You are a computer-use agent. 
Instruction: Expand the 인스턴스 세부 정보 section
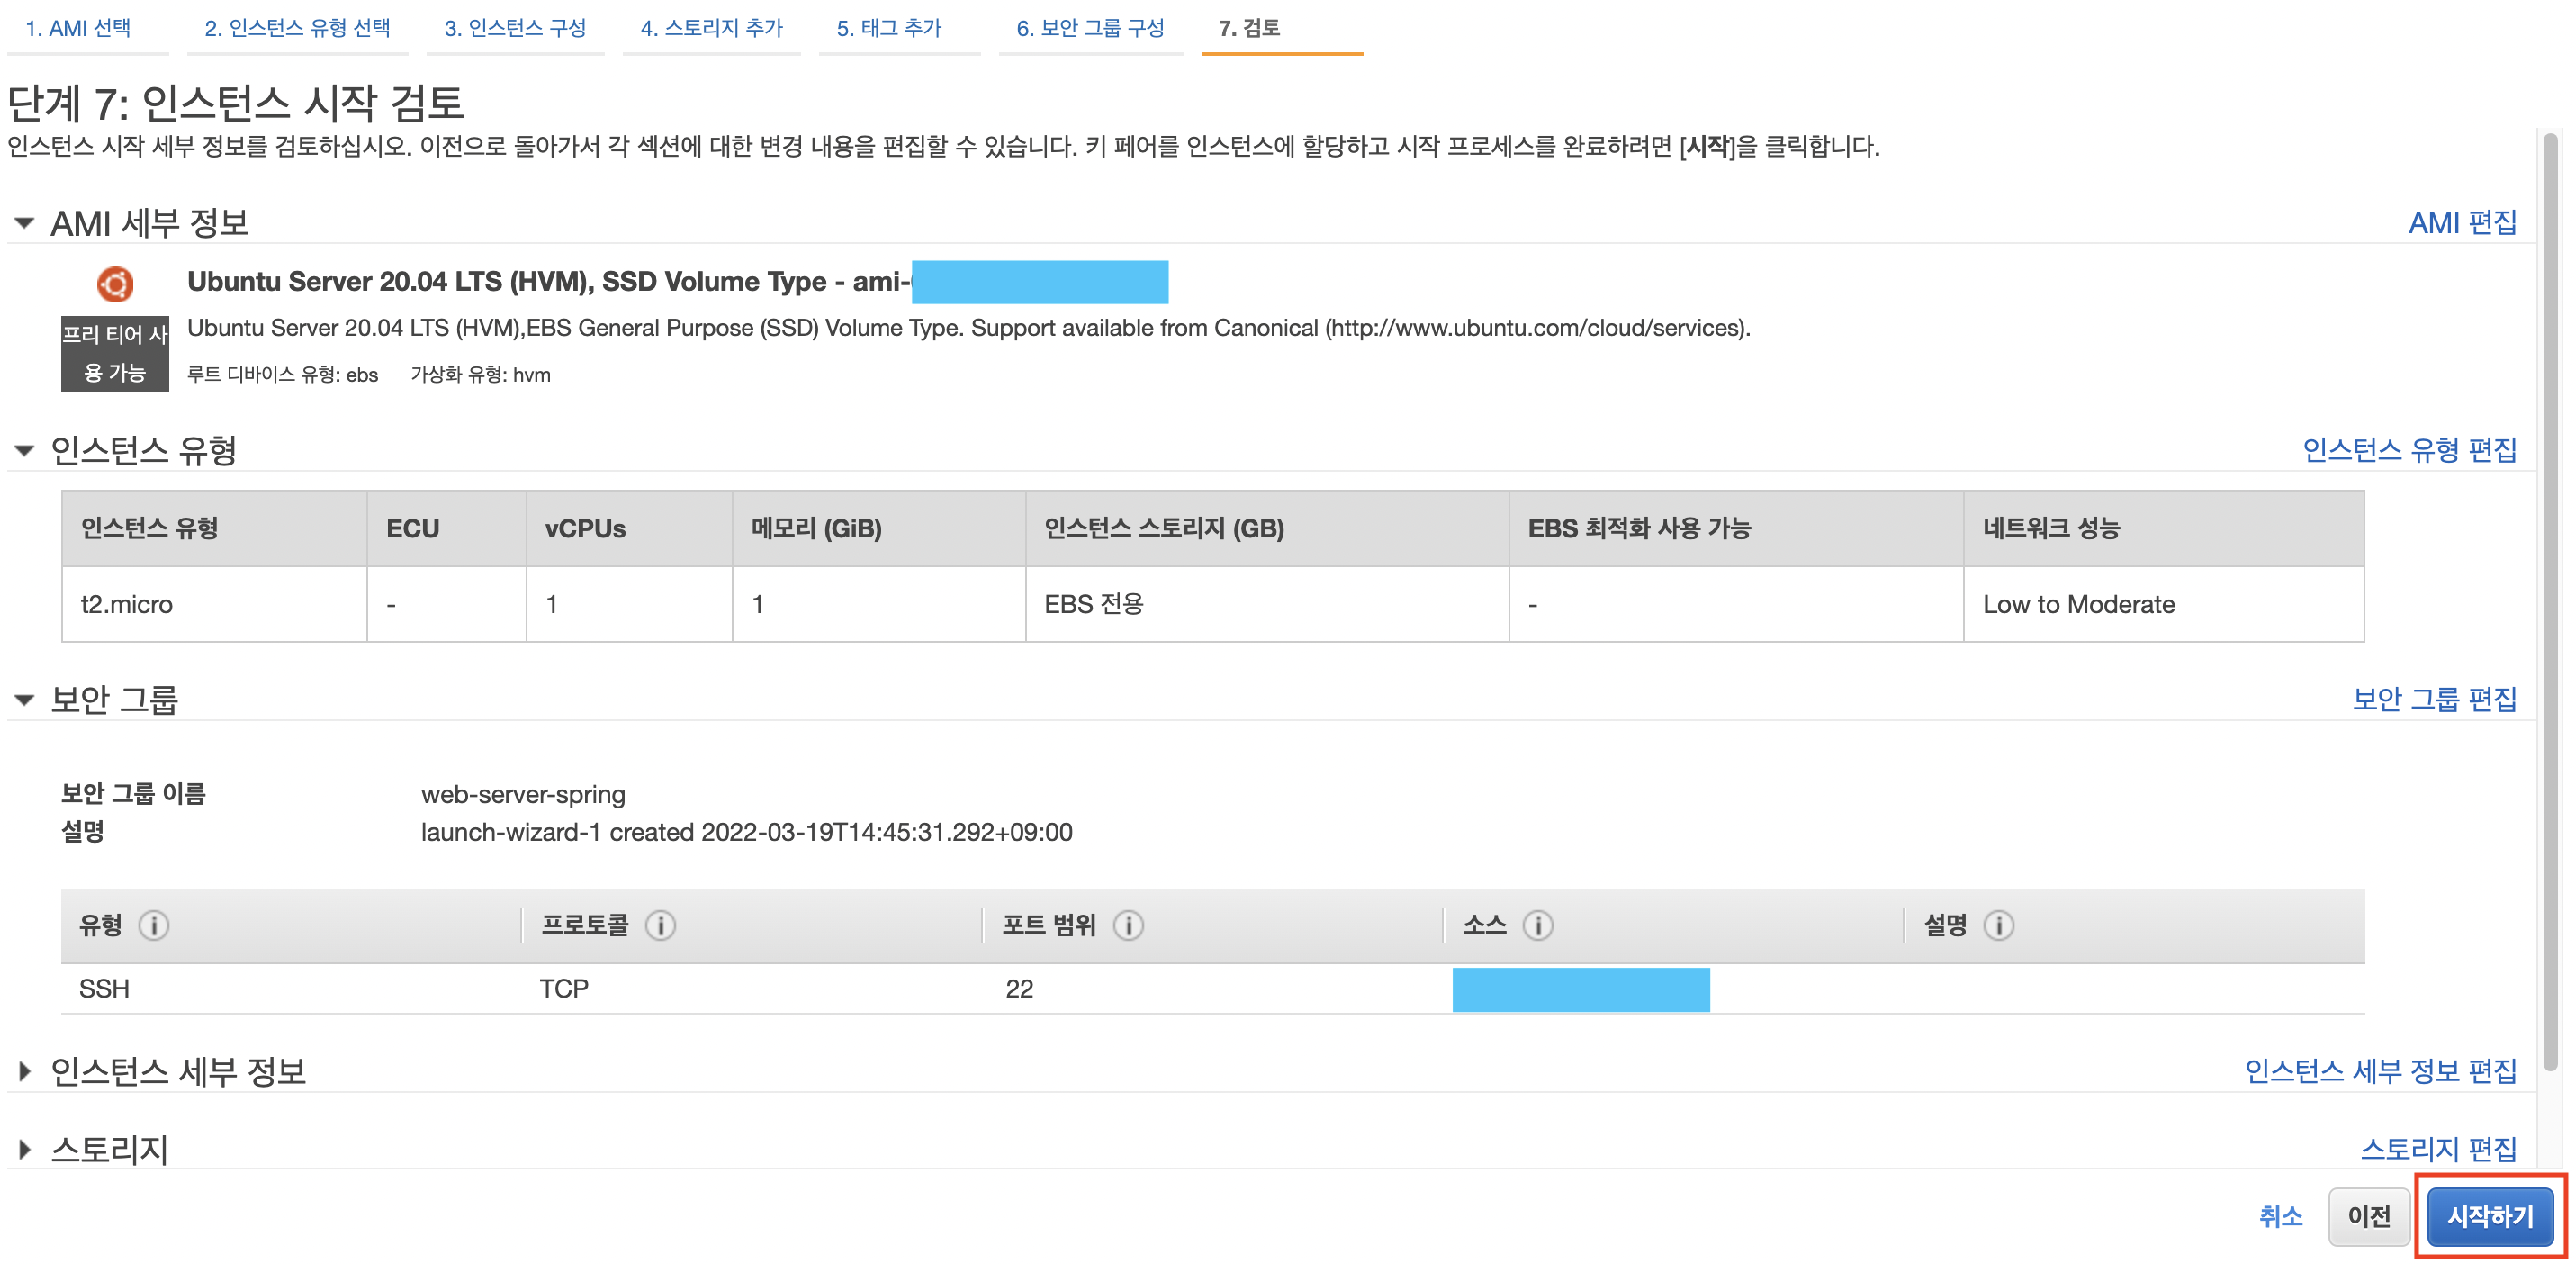tap(25, 1071)
